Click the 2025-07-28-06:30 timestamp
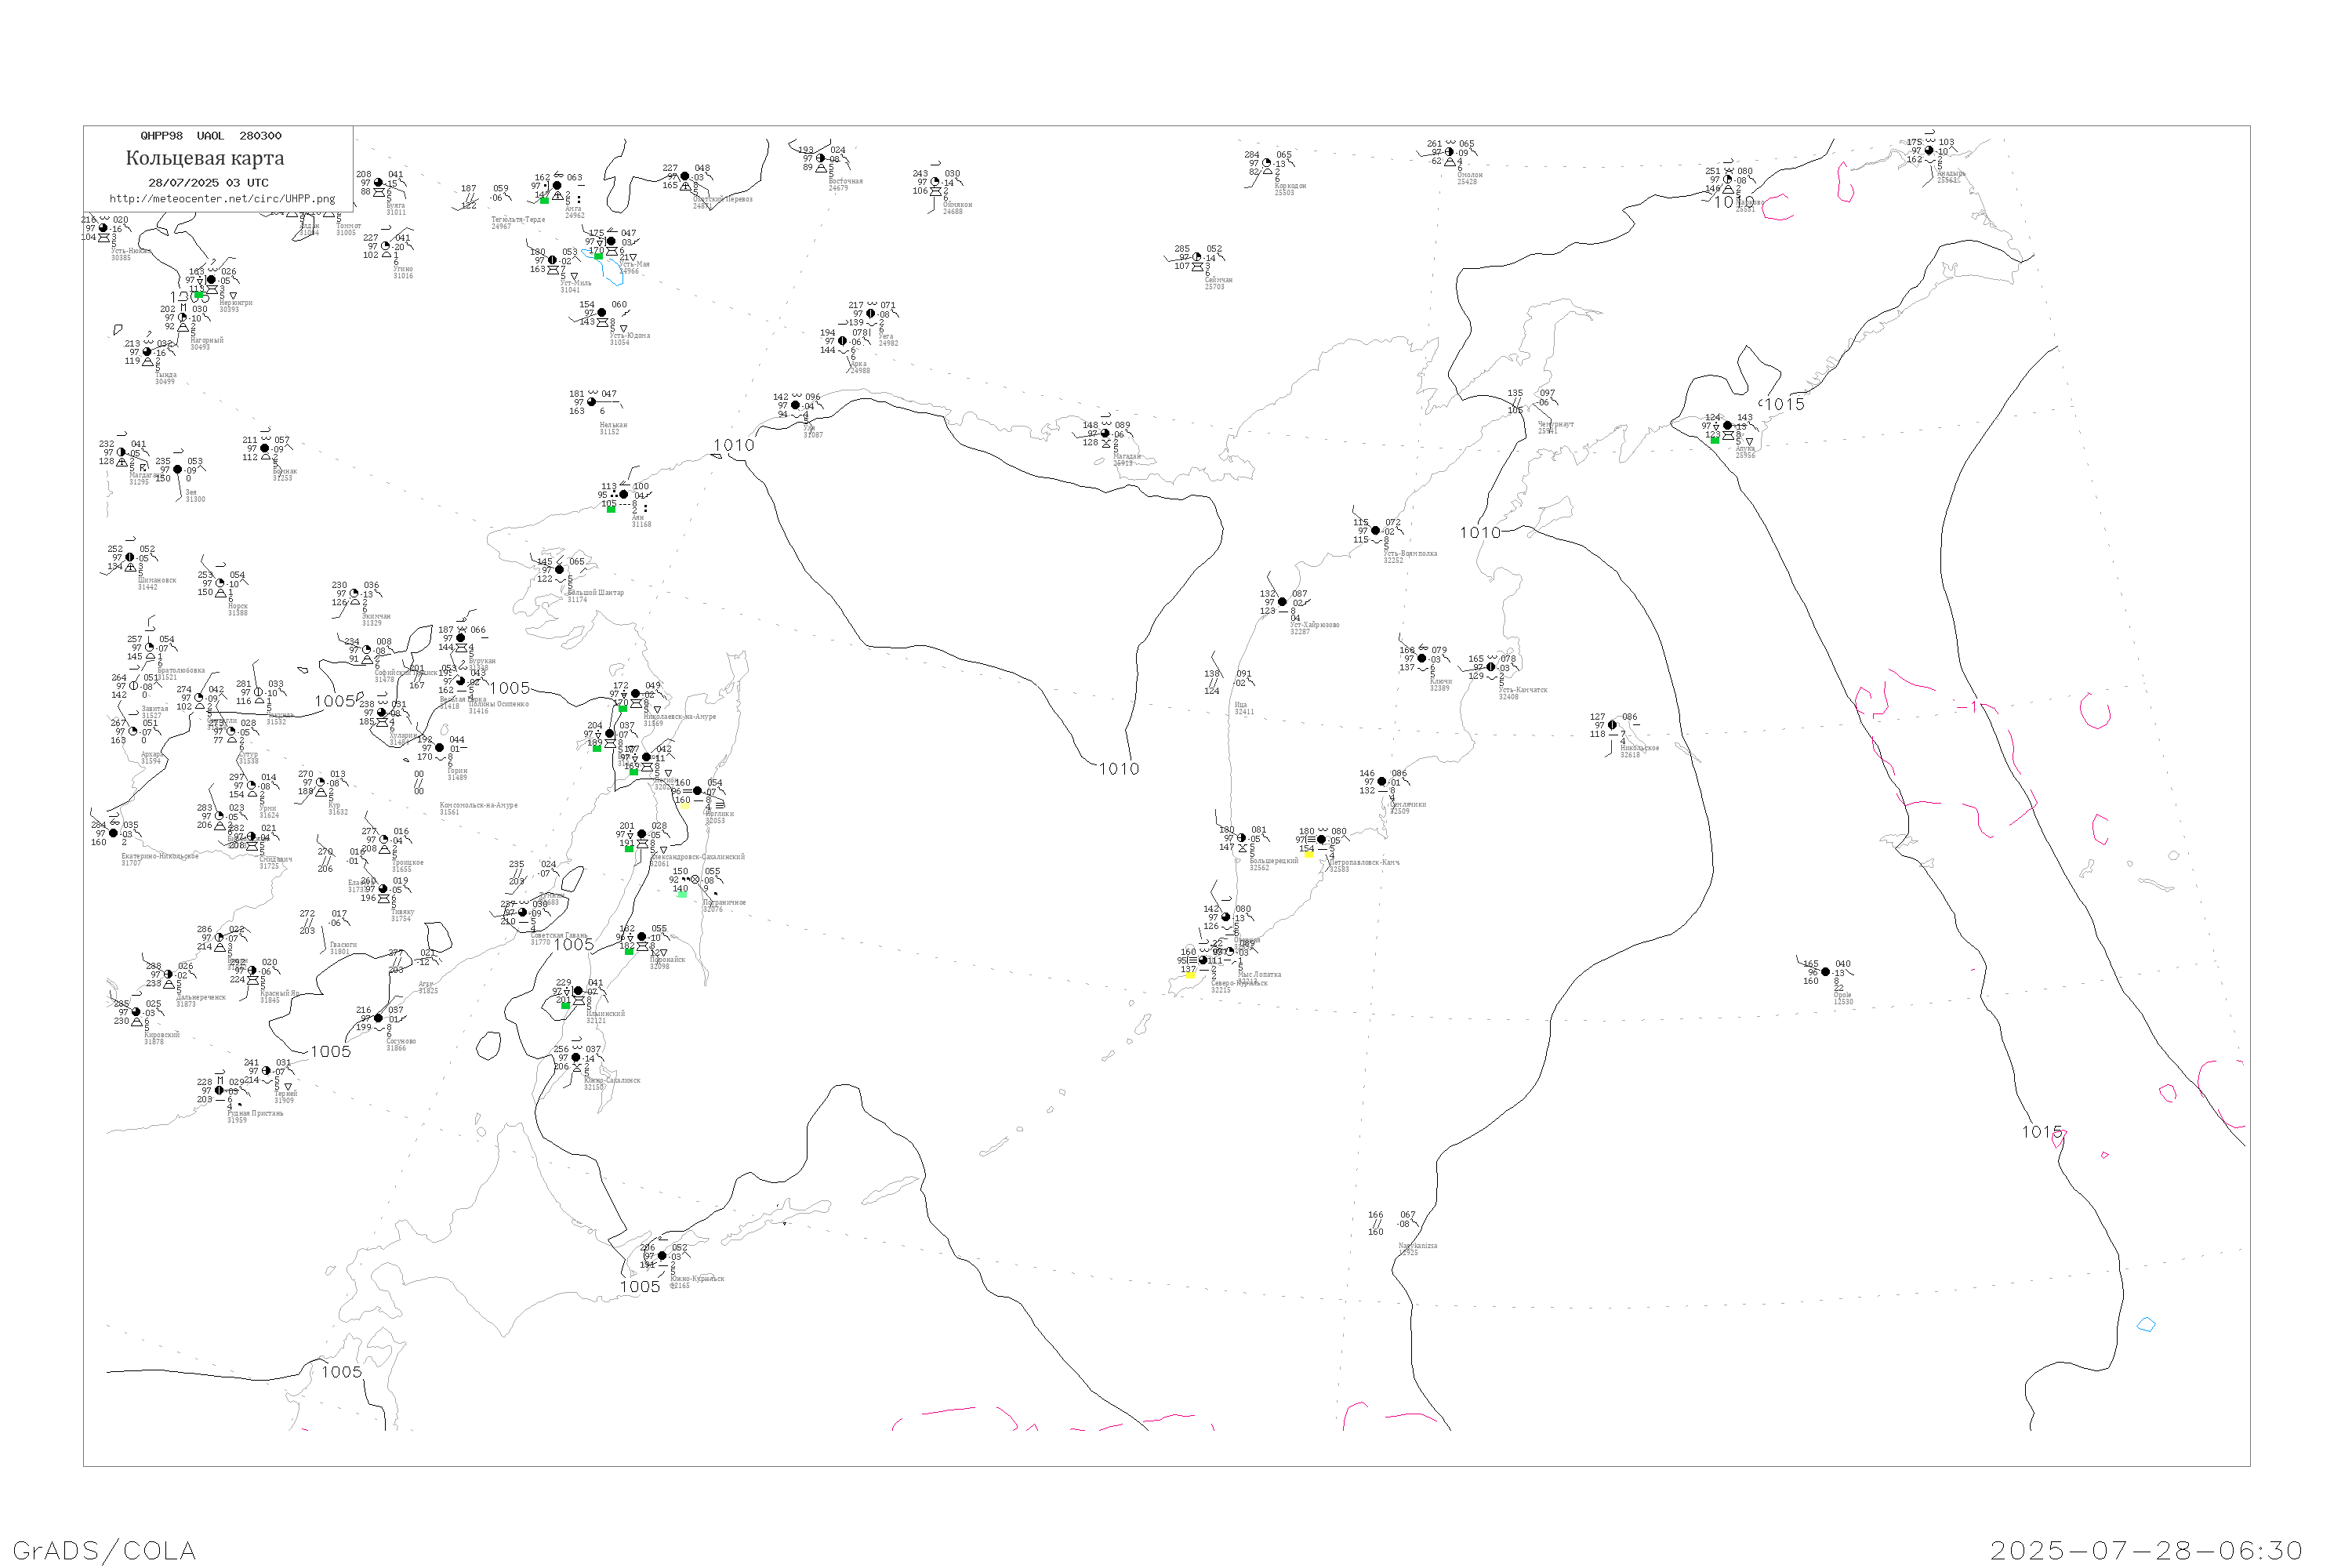The width and height of the screenshot is (2352, 1568). 2146,1551
